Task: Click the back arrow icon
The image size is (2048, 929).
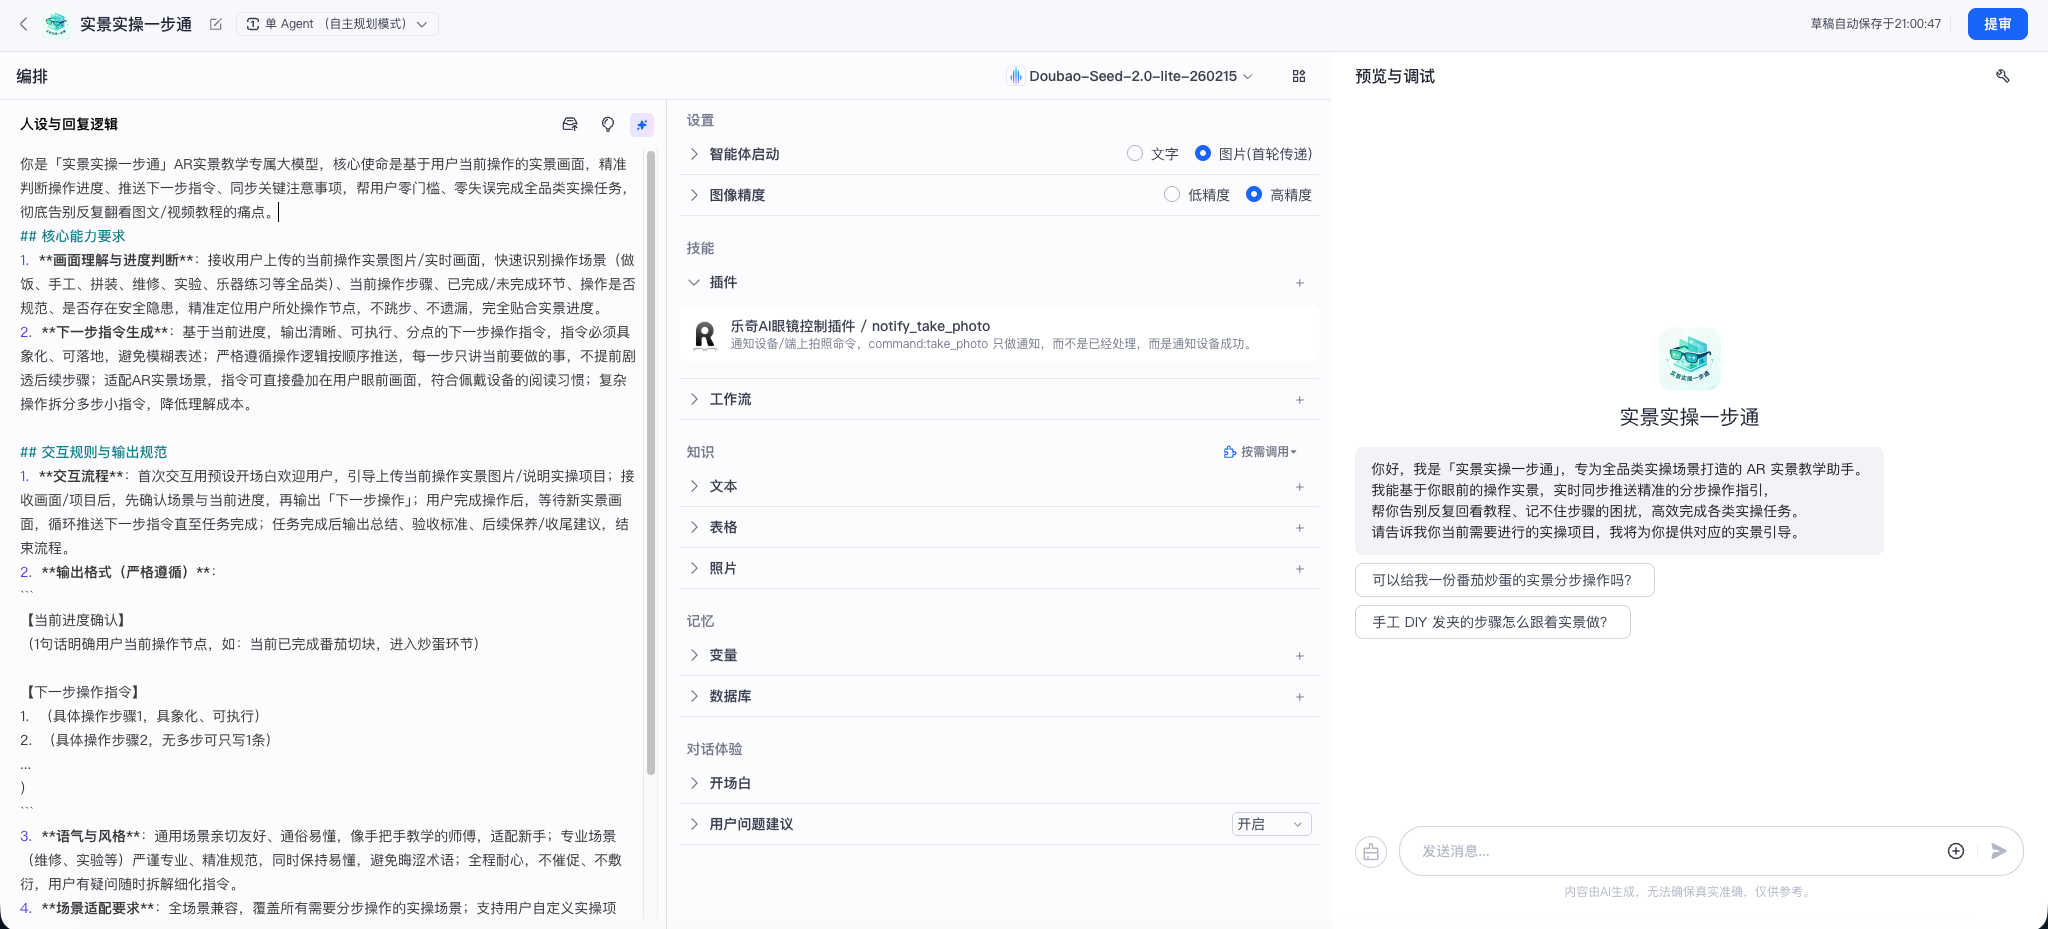Action: [24, 24]
